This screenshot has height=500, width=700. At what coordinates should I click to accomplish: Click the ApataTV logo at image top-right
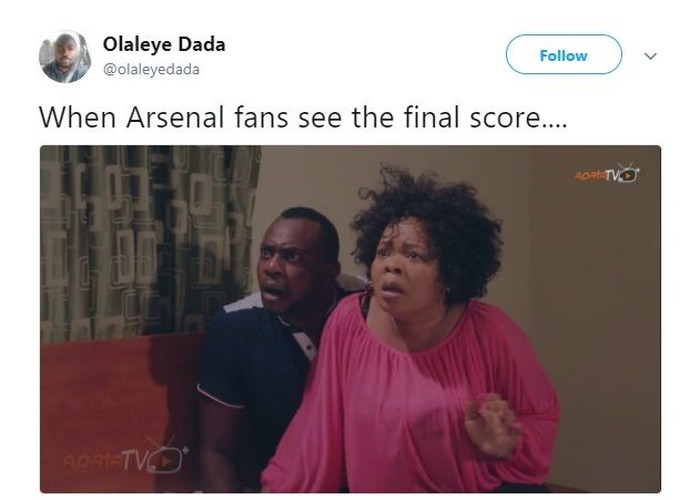coord(607,173)
